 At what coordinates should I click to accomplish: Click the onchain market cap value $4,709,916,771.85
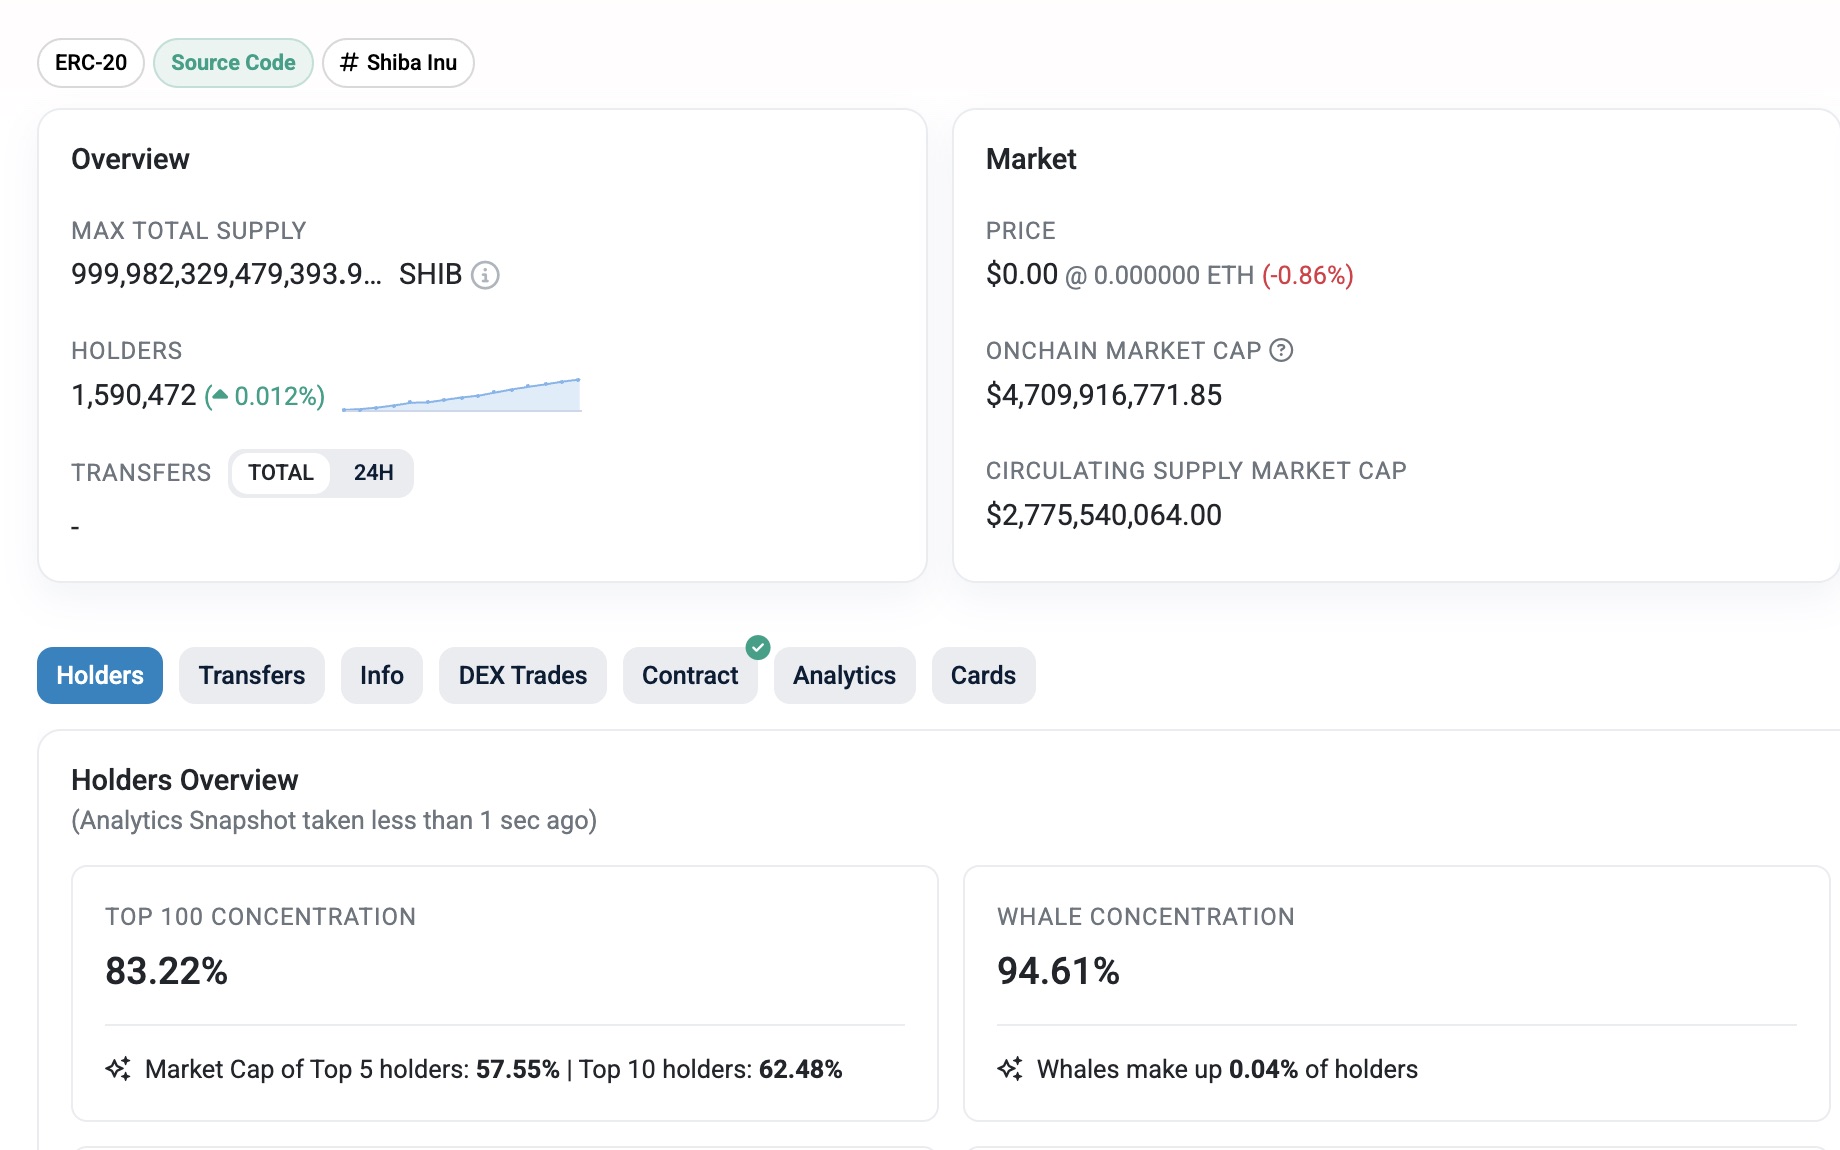click(1104, 395)
